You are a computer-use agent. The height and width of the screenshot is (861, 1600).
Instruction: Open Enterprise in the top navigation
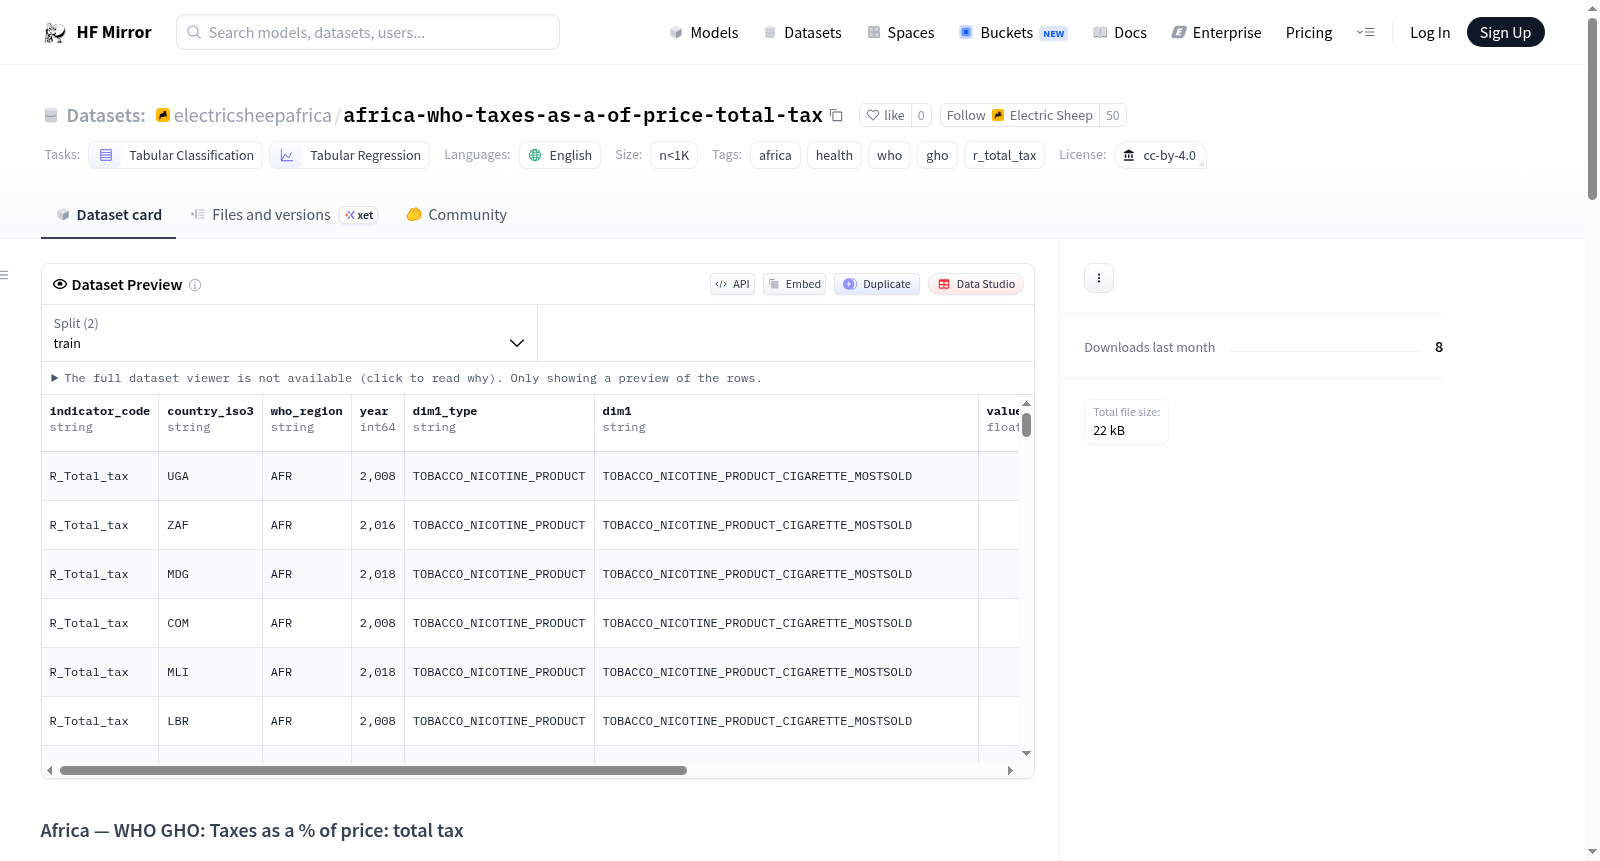(x=1216, y=33)
